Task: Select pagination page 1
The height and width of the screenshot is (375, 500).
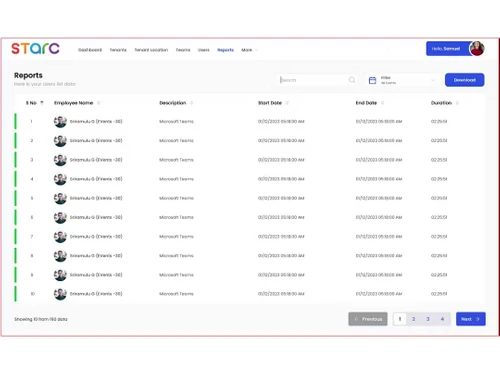Action: (x=400, y=319)
